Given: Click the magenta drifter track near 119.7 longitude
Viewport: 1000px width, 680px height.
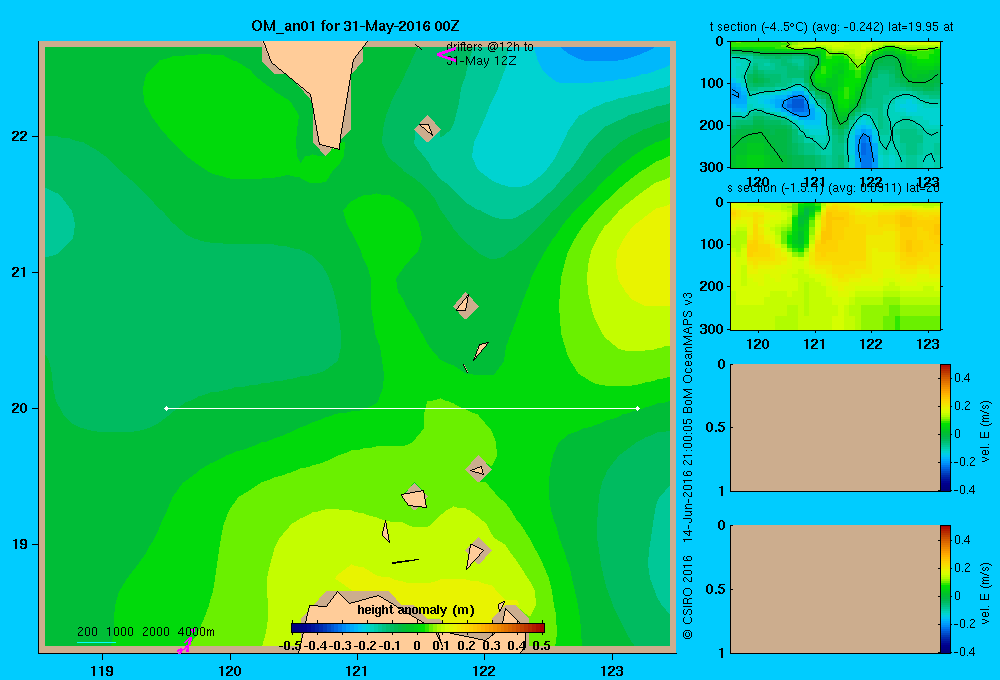Looking at the screenshot, I should point(186,642).
